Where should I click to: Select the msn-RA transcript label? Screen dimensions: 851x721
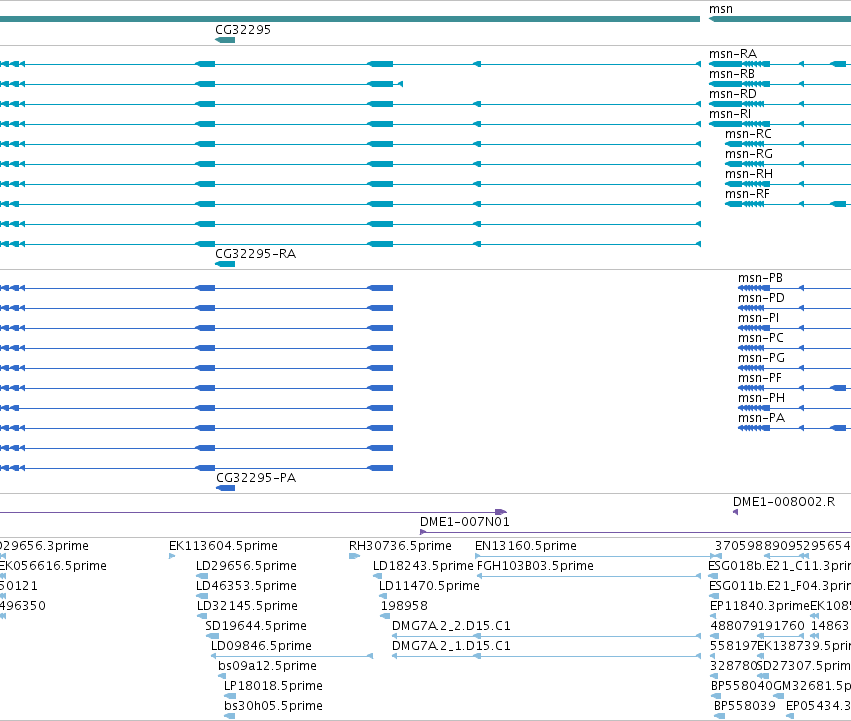tap(733, 54)
